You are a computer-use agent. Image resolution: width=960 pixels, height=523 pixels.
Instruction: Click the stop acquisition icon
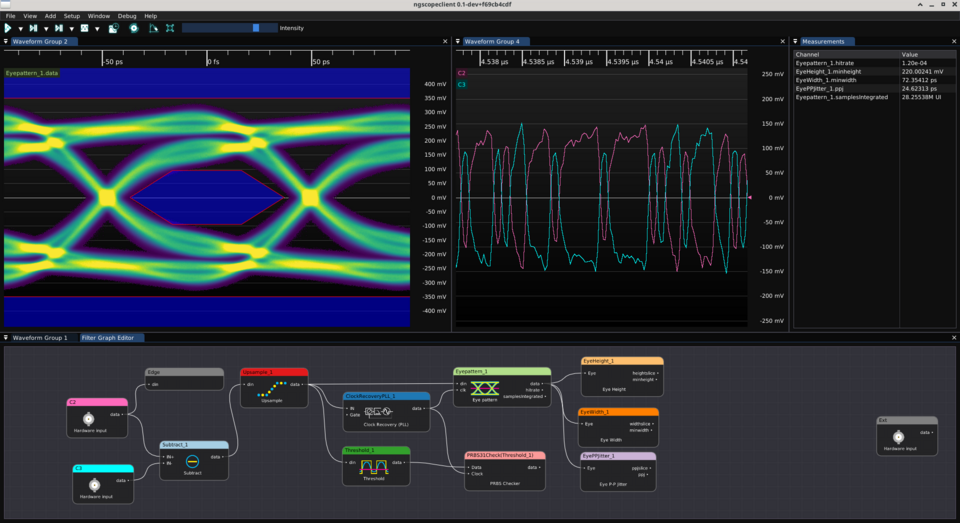pyautogui.click(x=84, y=28)
